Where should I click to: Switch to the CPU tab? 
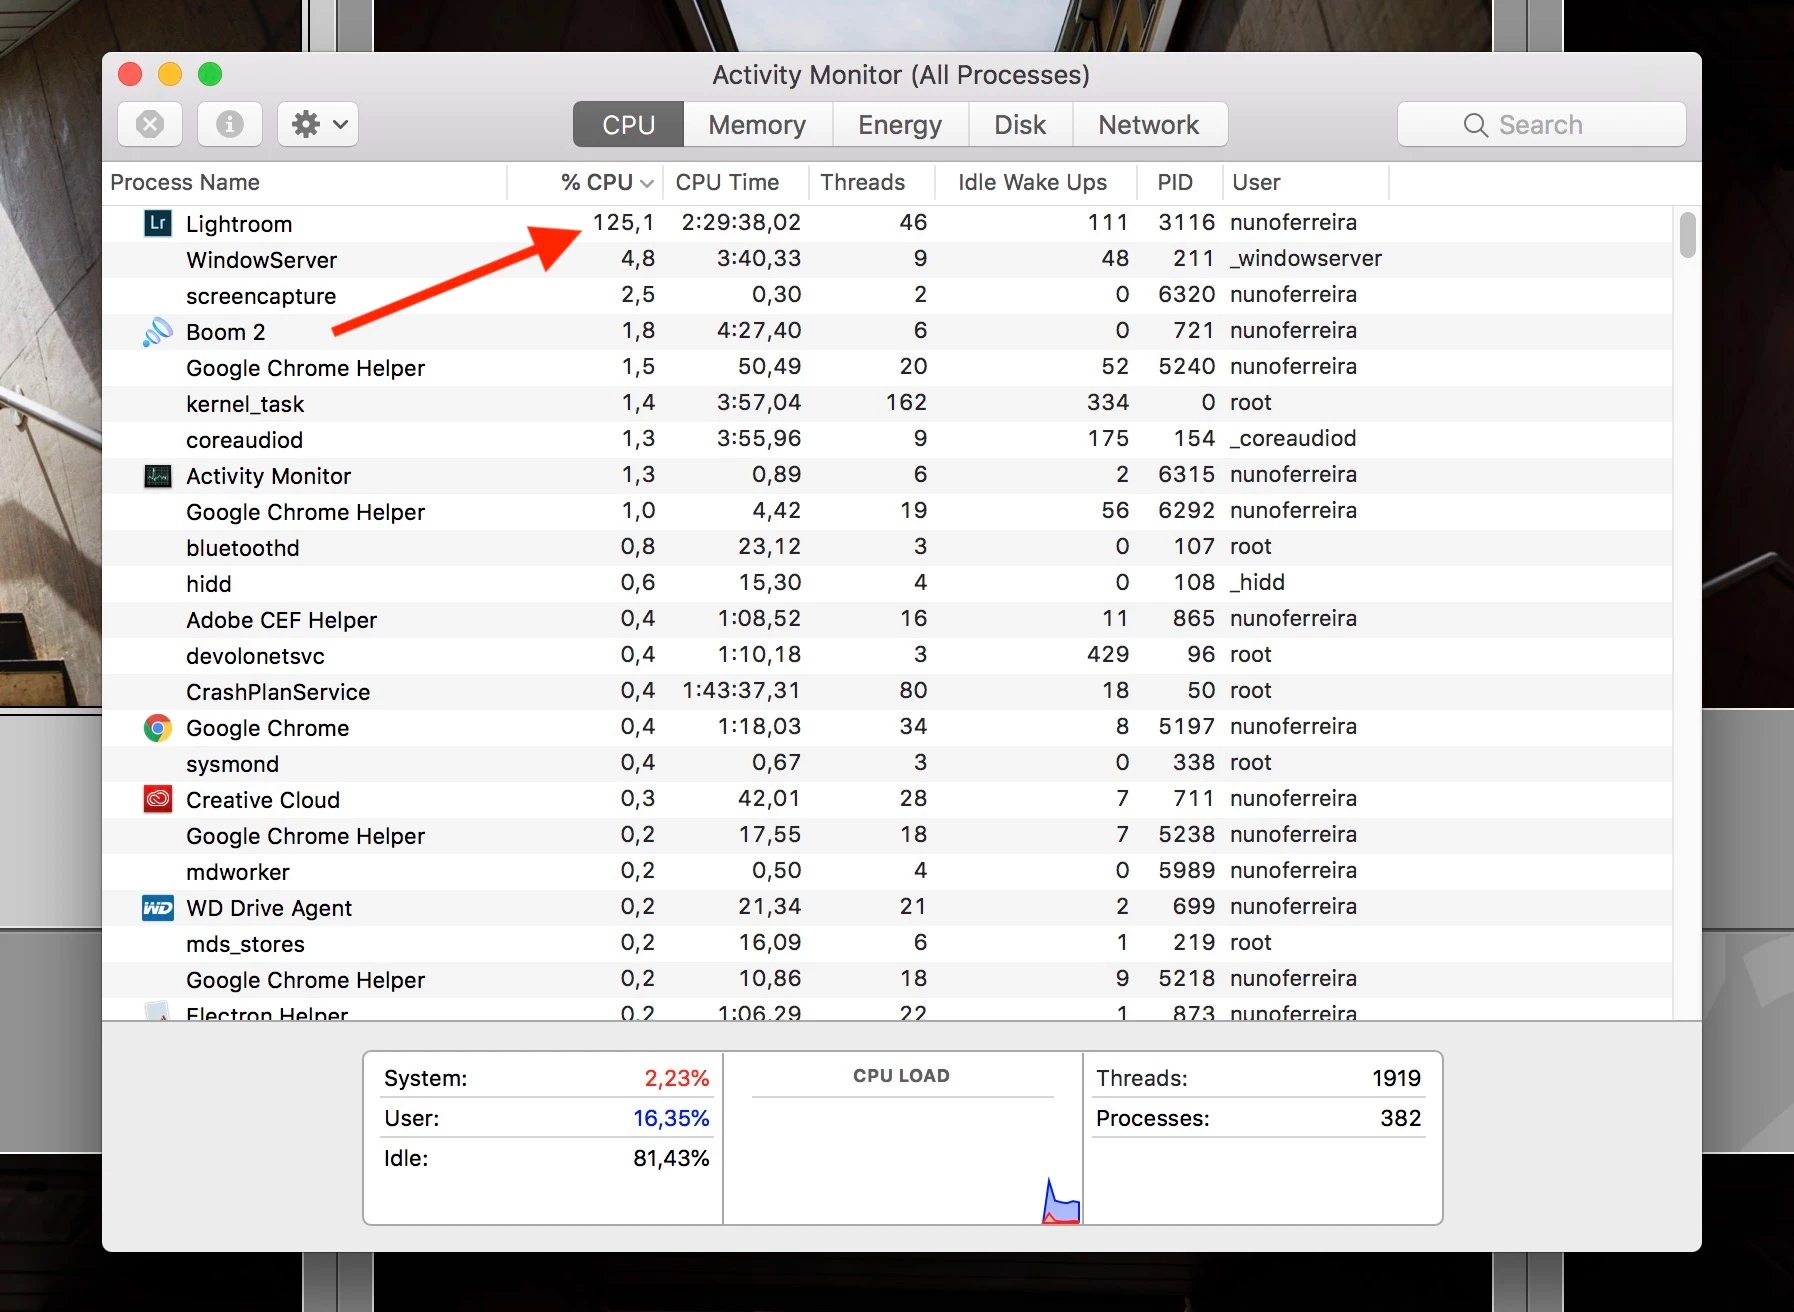(628, 124)
